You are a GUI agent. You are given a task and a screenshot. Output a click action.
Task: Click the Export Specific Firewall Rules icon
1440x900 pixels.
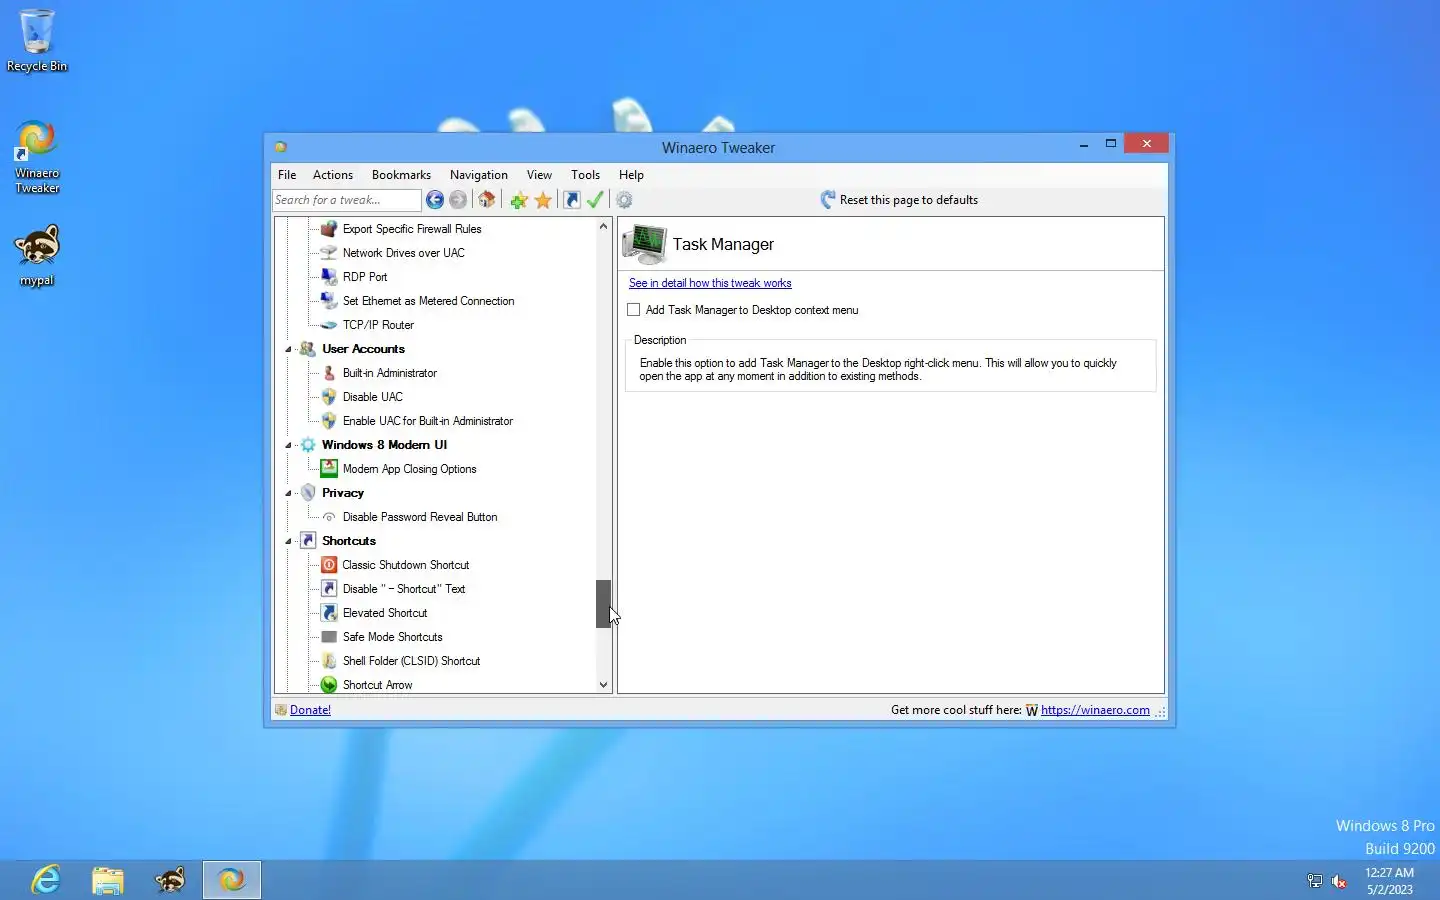click(328, 229)
